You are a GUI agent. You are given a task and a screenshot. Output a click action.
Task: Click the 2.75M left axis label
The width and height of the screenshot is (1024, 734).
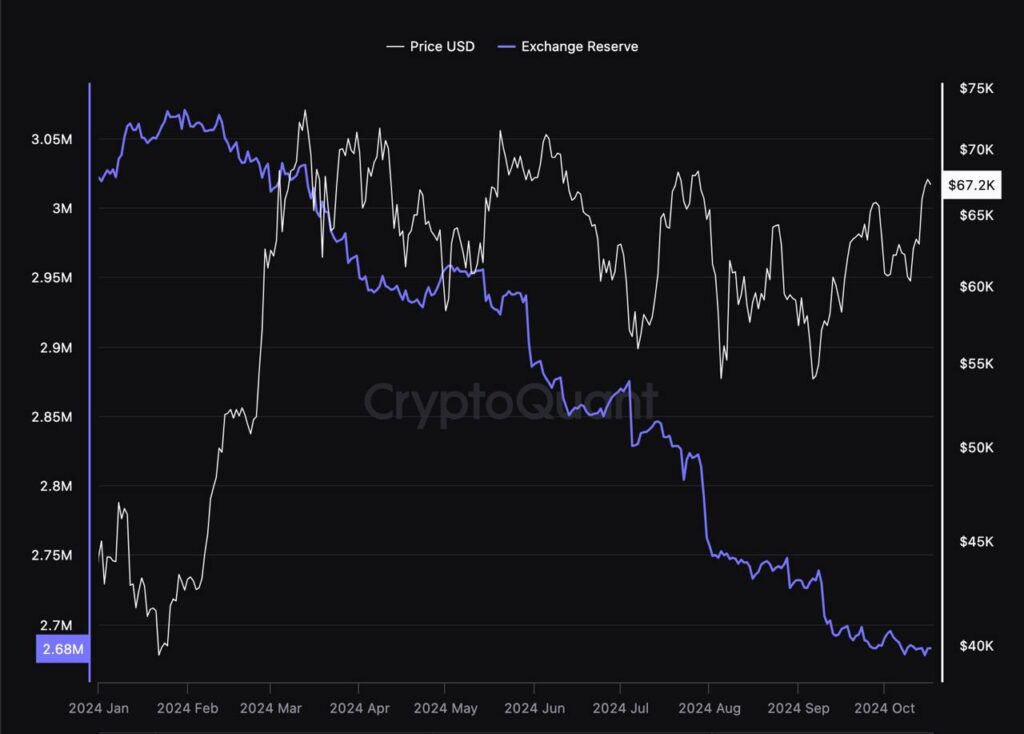[53, 555]
